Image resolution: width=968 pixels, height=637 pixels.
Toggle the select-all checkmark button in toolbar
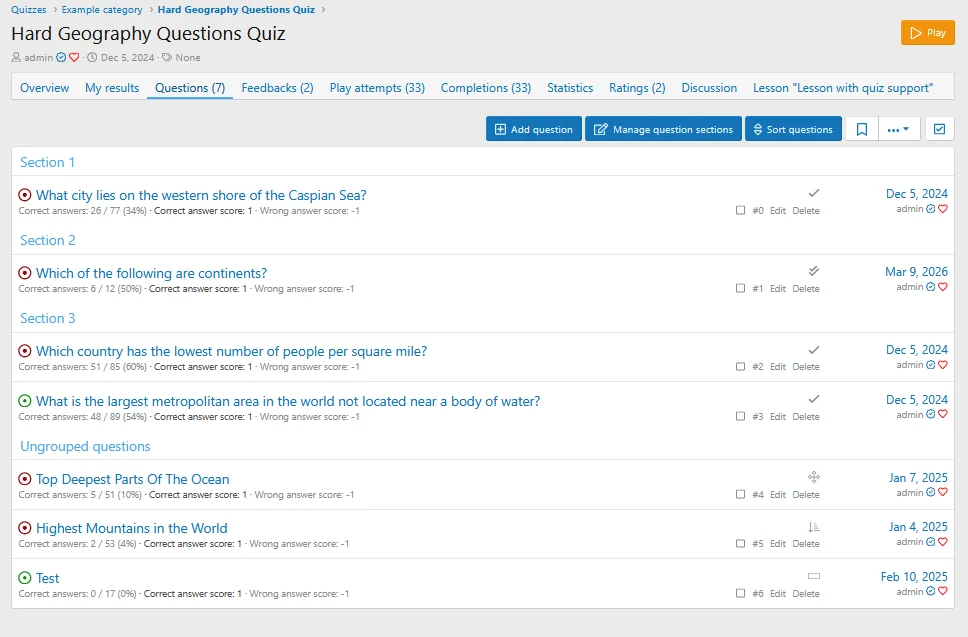coord(939,129)
